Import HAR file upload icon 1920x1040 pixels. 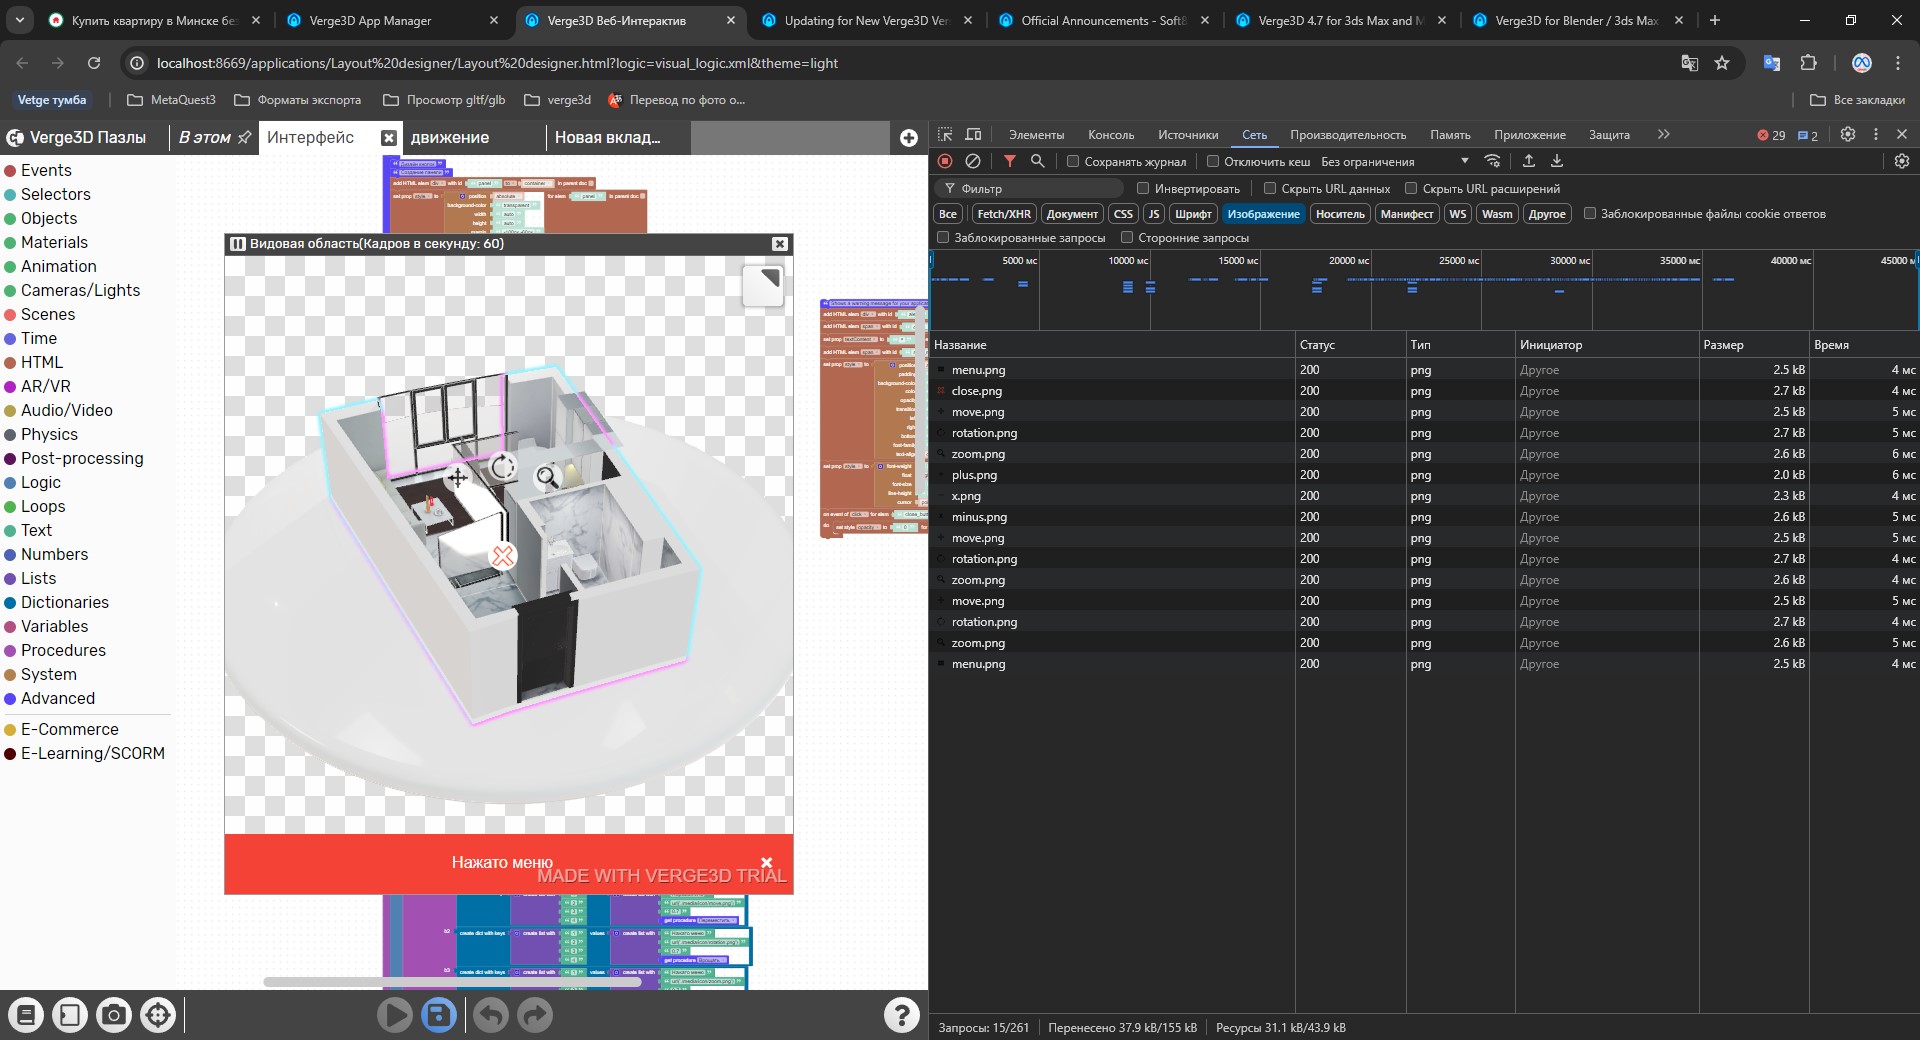1528,161
